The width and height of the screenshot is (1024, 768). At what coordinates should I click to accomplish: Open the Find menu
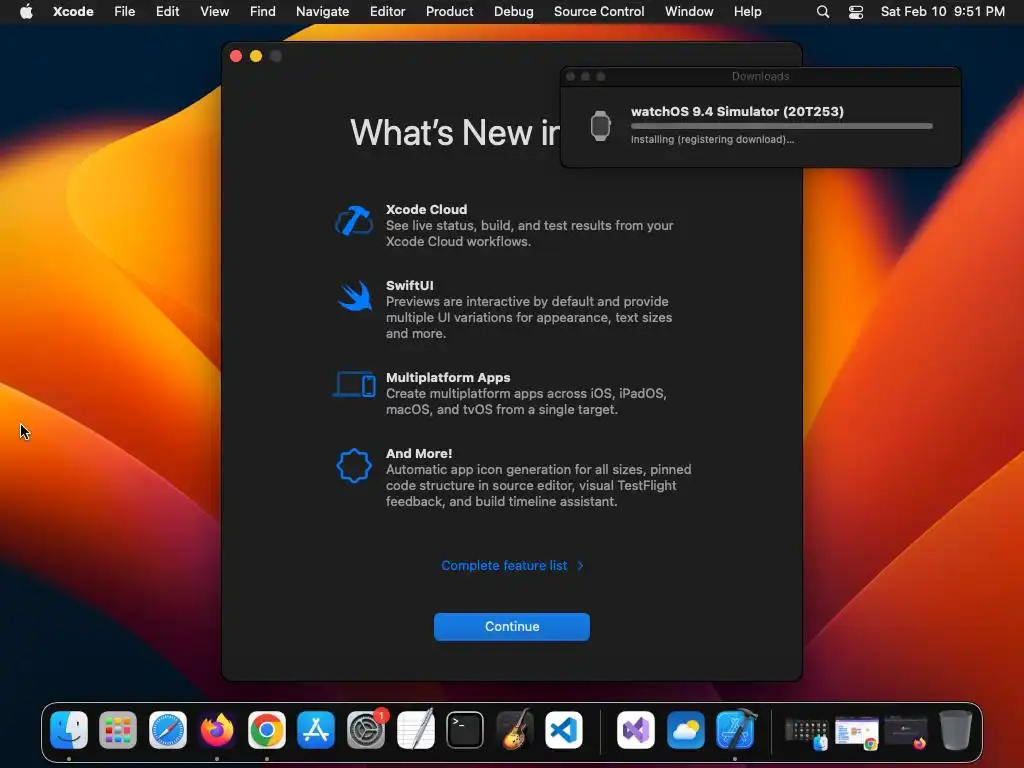[263, 12]
